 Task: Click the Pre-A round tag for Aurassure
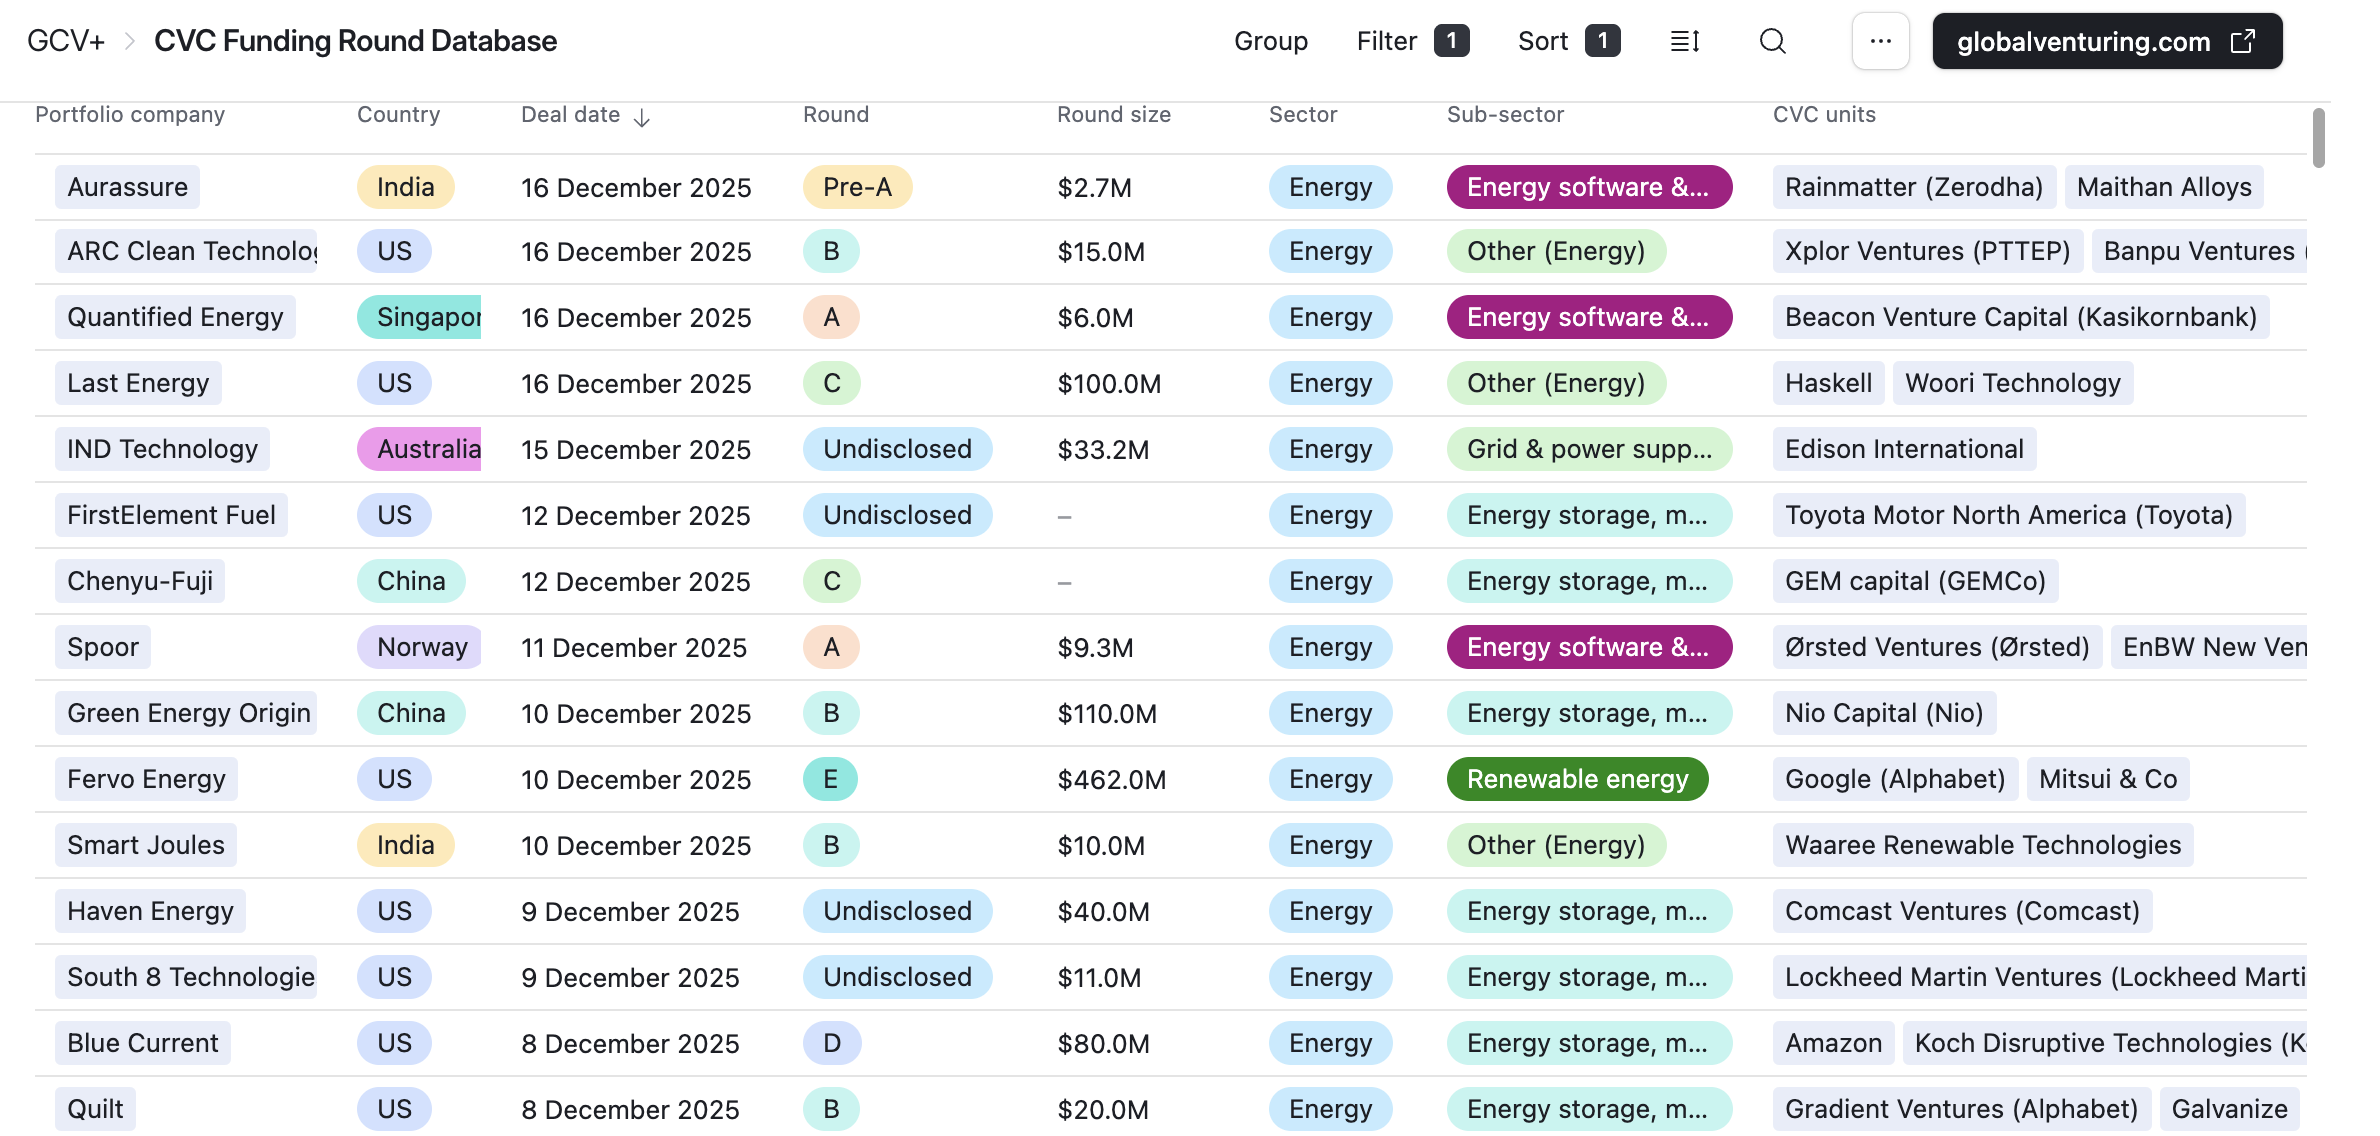coord(857,187)
